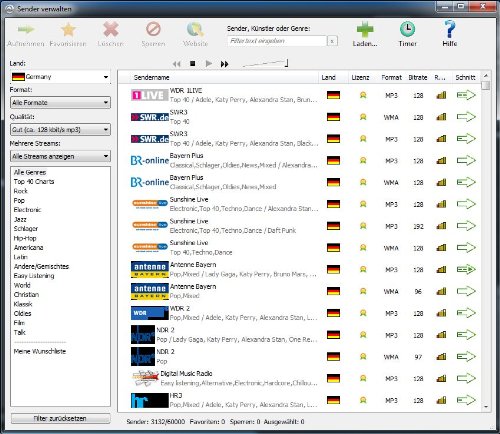Click Schnitt arrow for HR3
Screen dimensions: 500x434
466,400
